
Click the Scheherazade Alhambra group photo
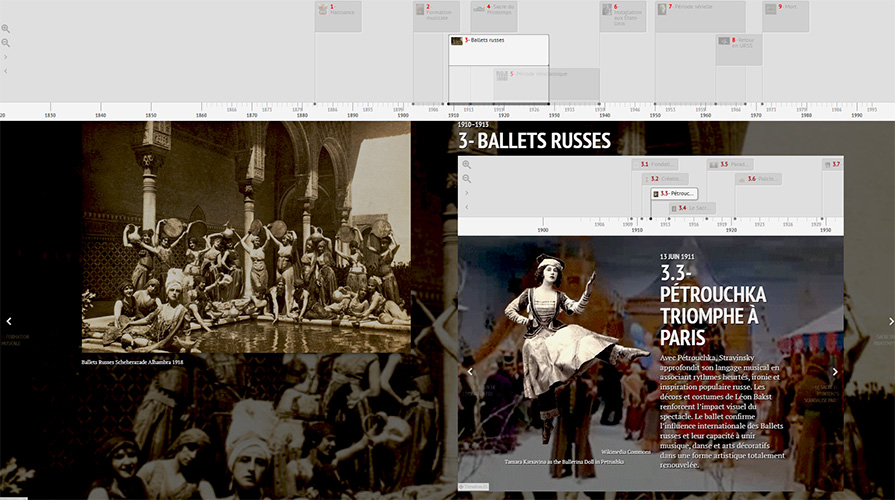coord(246,237)
